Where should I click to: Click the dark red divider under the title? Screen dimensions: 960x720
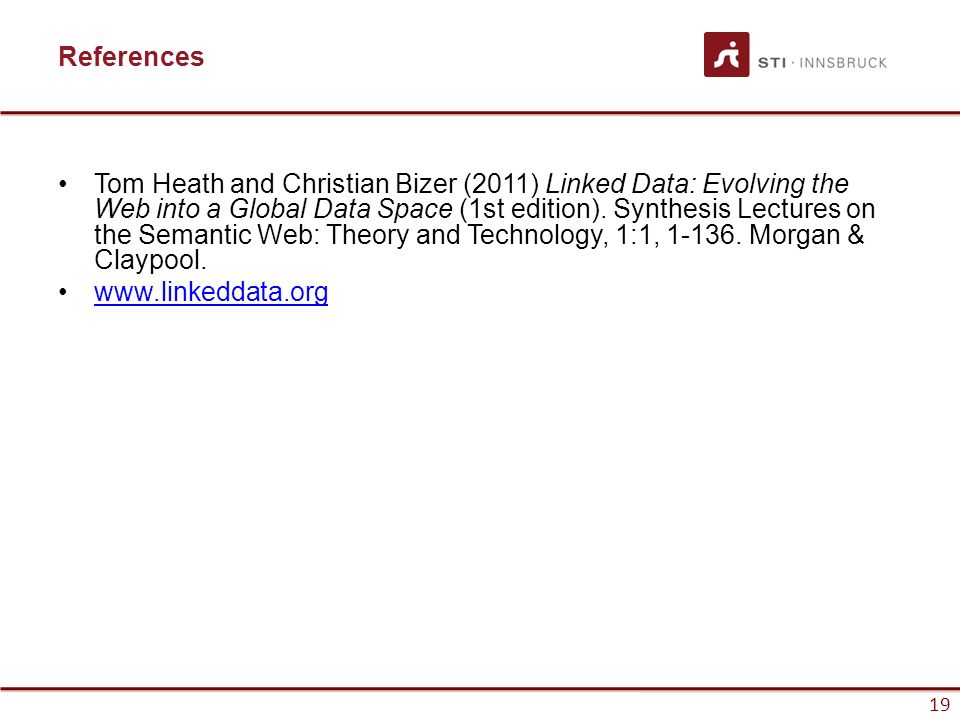tap(480, 113)
